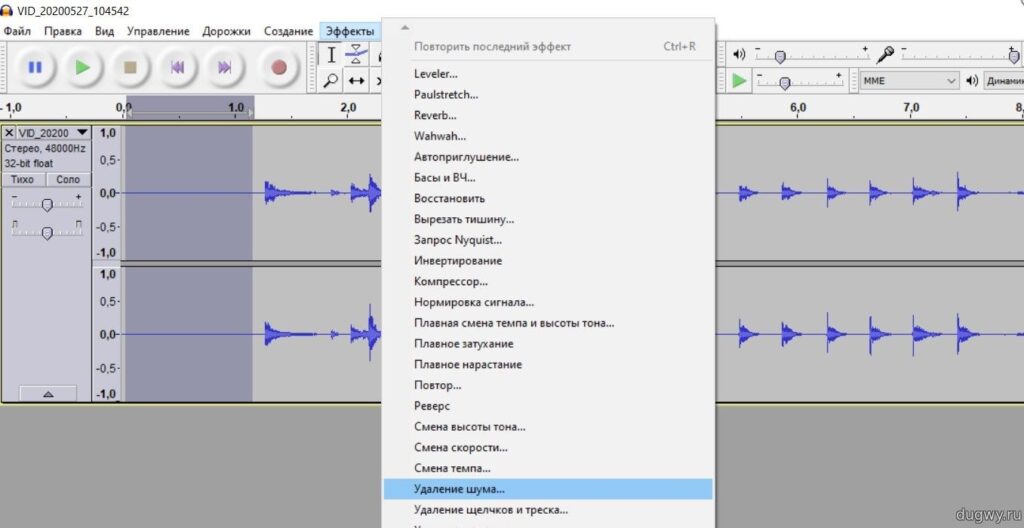Screen dimensions: 1024x528
Task: Click the Stop transport button
Action: click(x=130, y=67)
